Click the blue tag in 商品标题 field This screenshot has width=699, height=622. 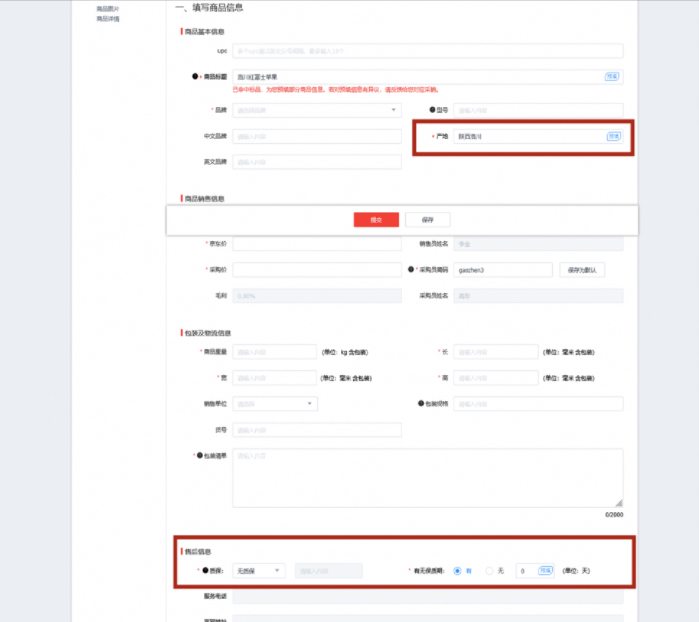pyautogui.click(x=612, y=76)
